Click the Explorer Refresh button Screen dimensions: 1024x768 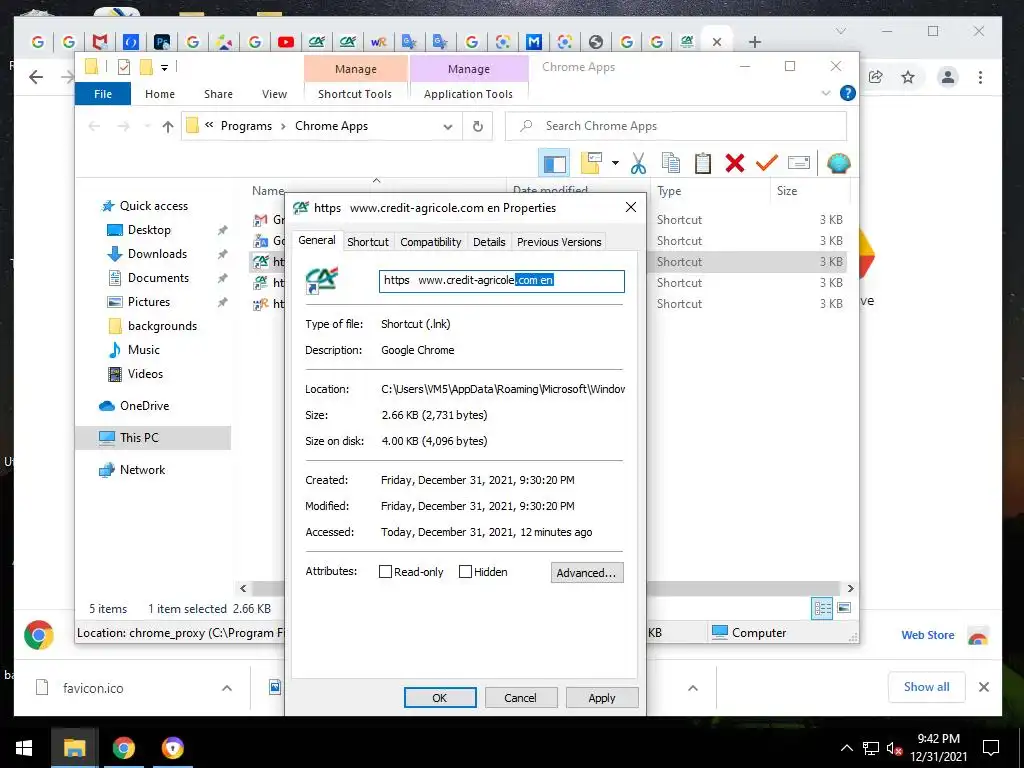(478, 126)
